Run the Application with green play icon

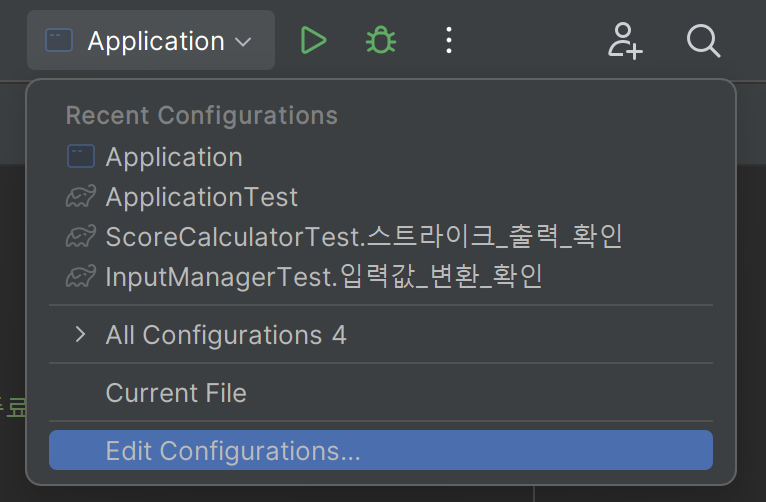point(313,40)
